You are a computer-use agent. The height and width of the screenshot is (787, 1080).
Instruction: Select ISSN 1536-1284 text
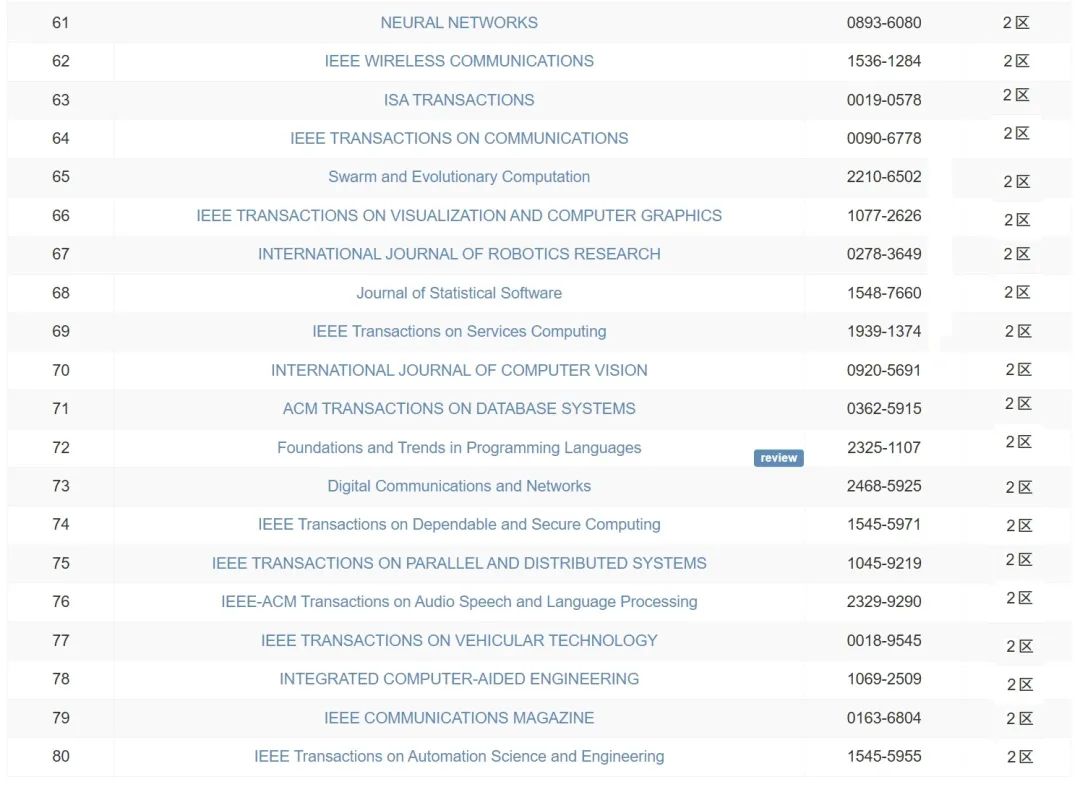click(x=884, y=61)
